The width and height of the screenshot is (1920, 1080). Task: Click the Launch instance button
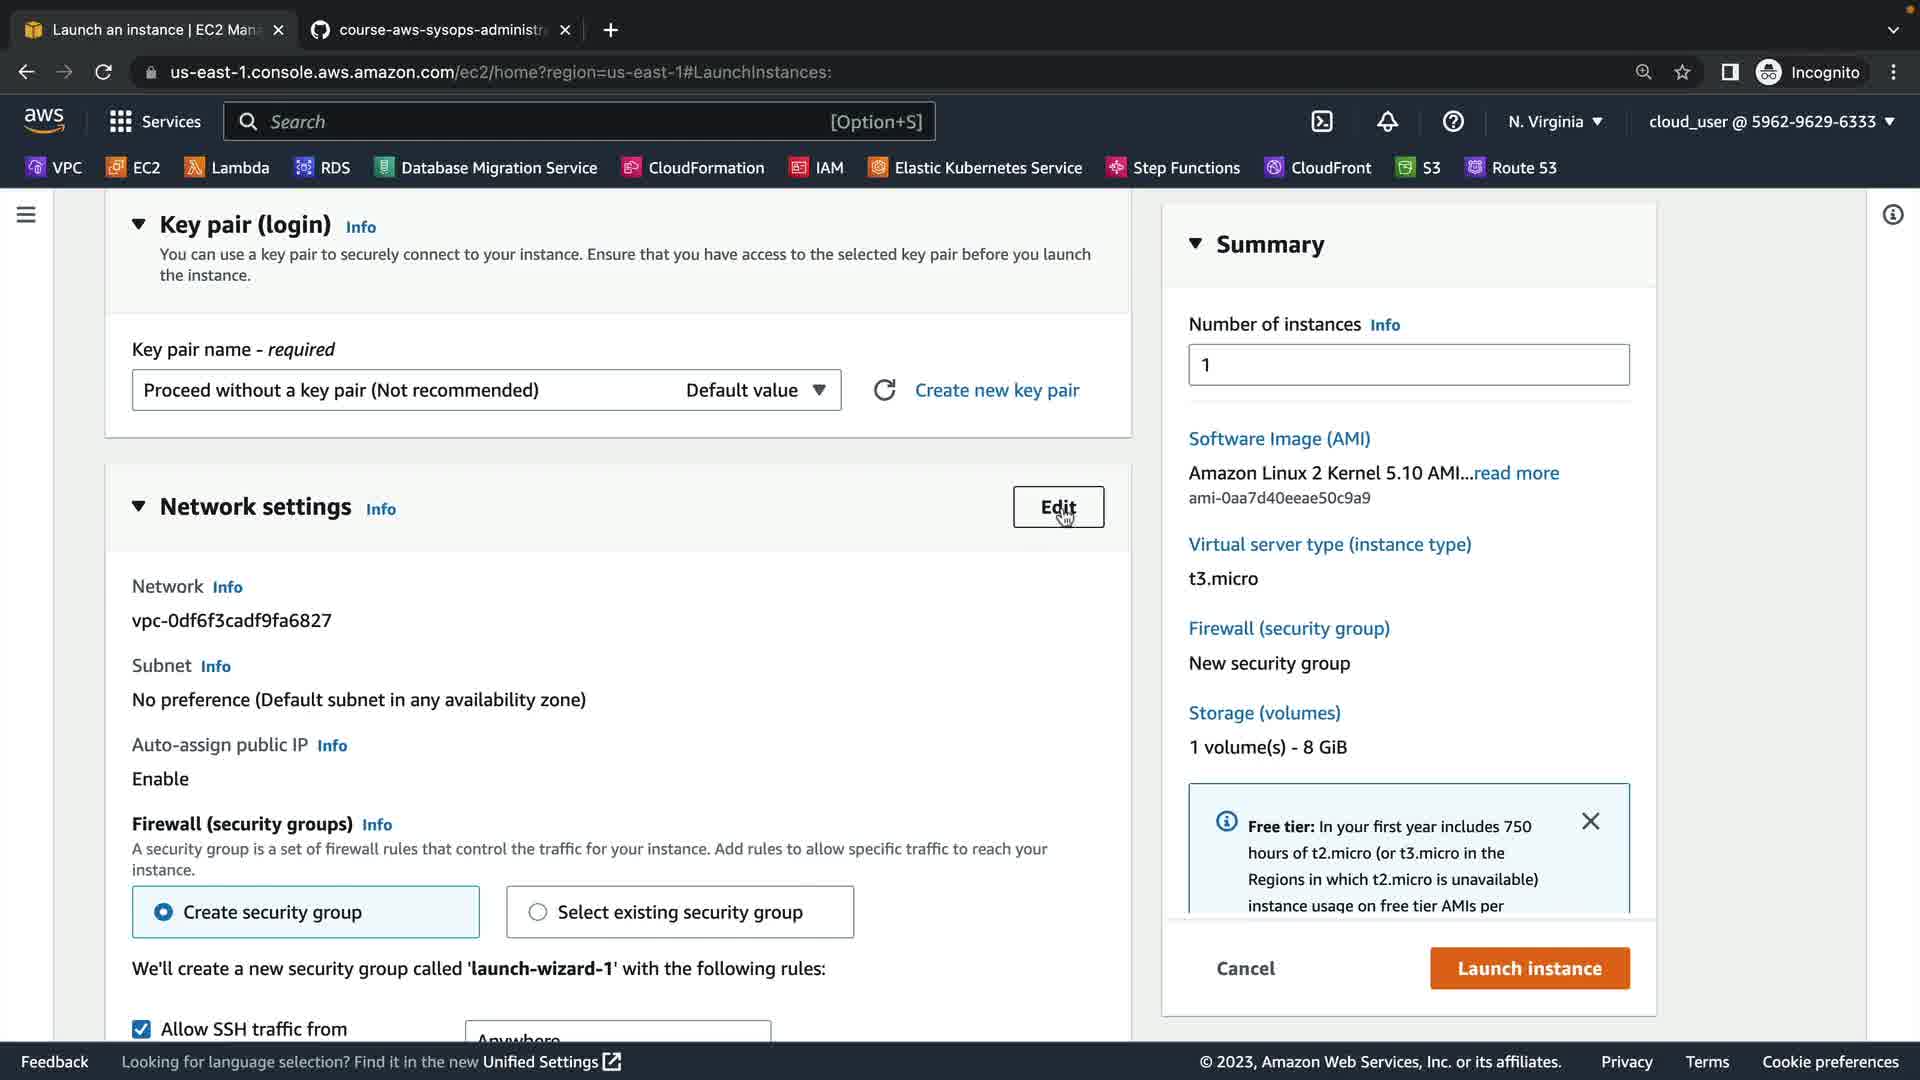pos(1529,968)
